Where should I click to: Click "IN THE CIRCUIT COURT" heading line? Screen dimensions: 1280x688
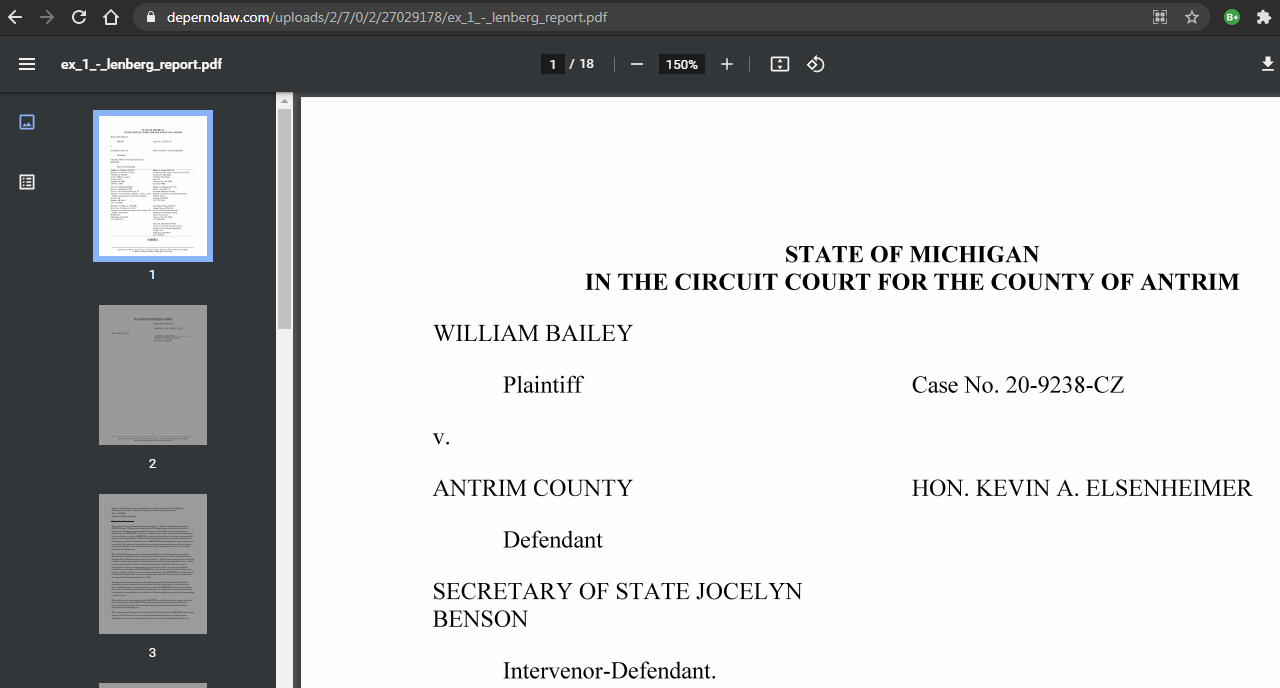(x=912, y=282)
